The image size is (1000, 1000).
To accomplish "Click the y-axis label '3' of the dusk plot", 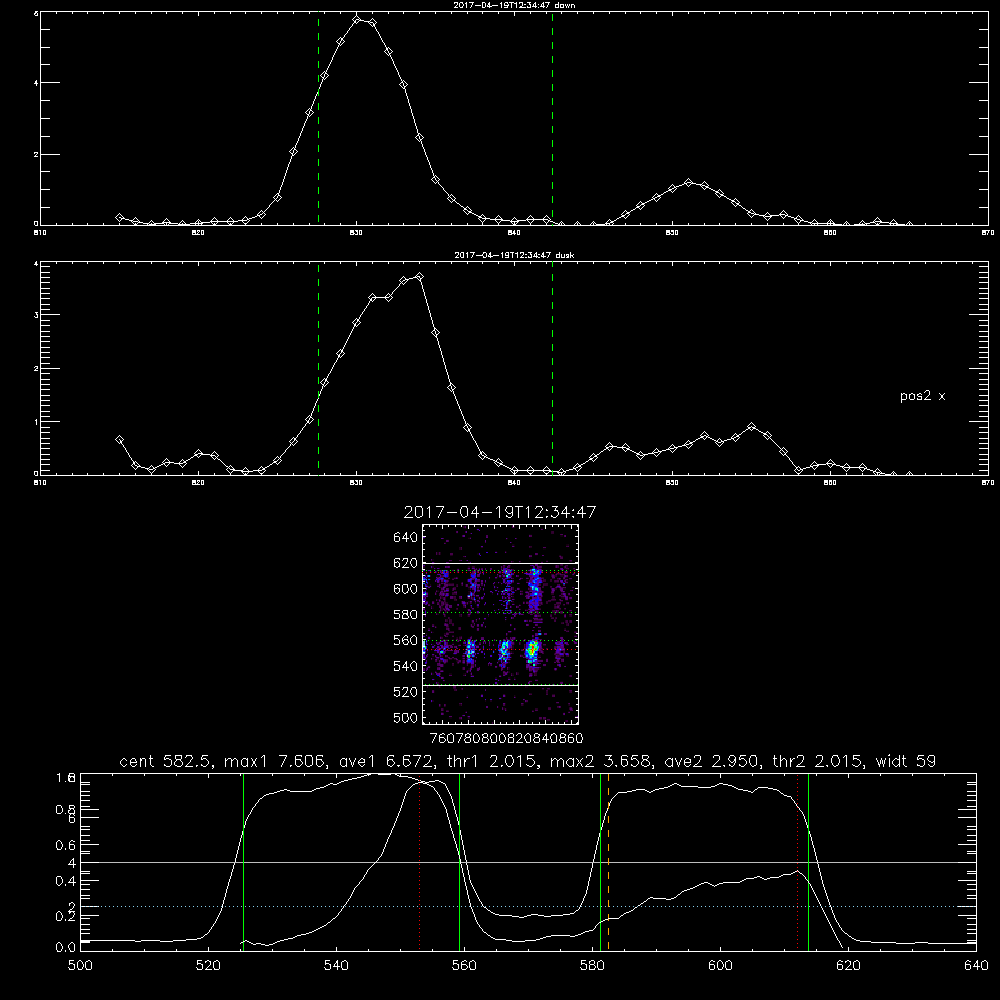I will (36, 315).
